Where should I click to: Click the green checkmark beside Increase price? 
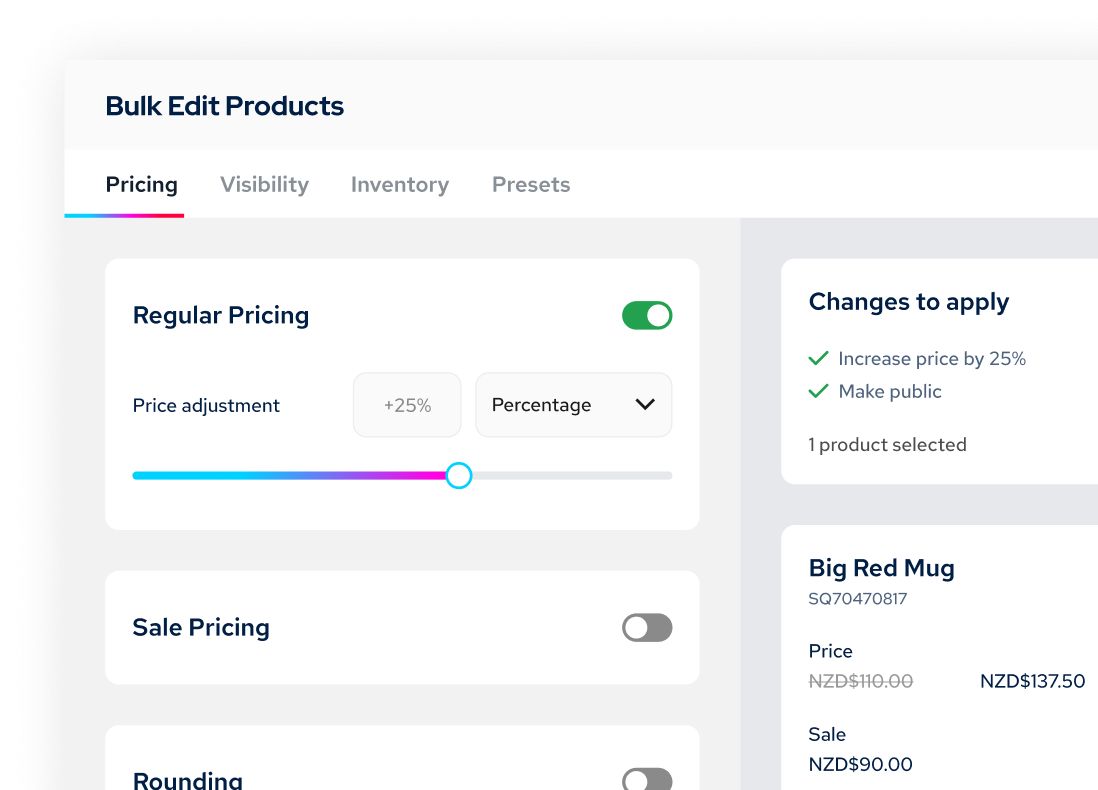coord(818,358)
